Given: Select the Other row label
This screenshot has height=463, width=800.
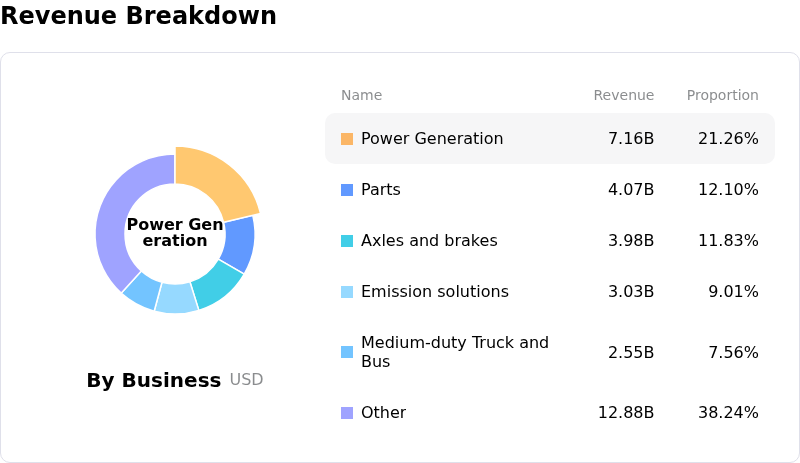Looking at the screenshot, I should click(383, 413).
